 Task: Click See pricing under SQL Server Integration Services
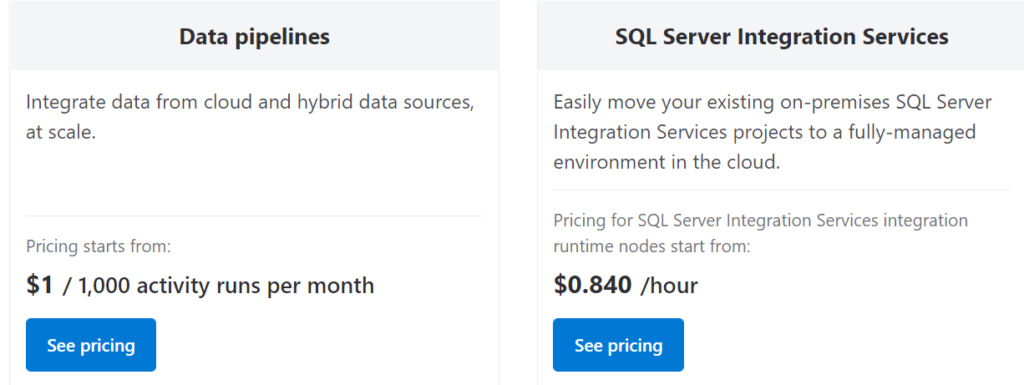click(618, 345)
